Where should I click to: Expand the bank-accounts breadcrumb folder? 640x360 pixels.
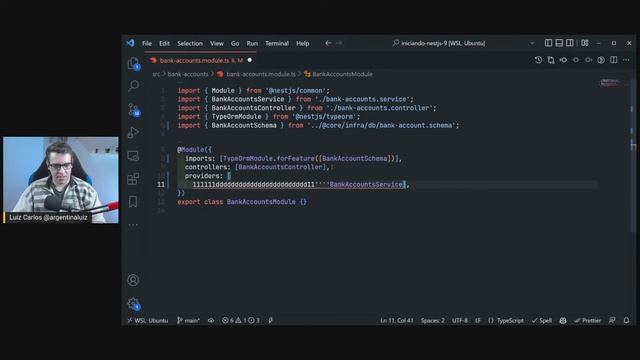tap(188, 74)
